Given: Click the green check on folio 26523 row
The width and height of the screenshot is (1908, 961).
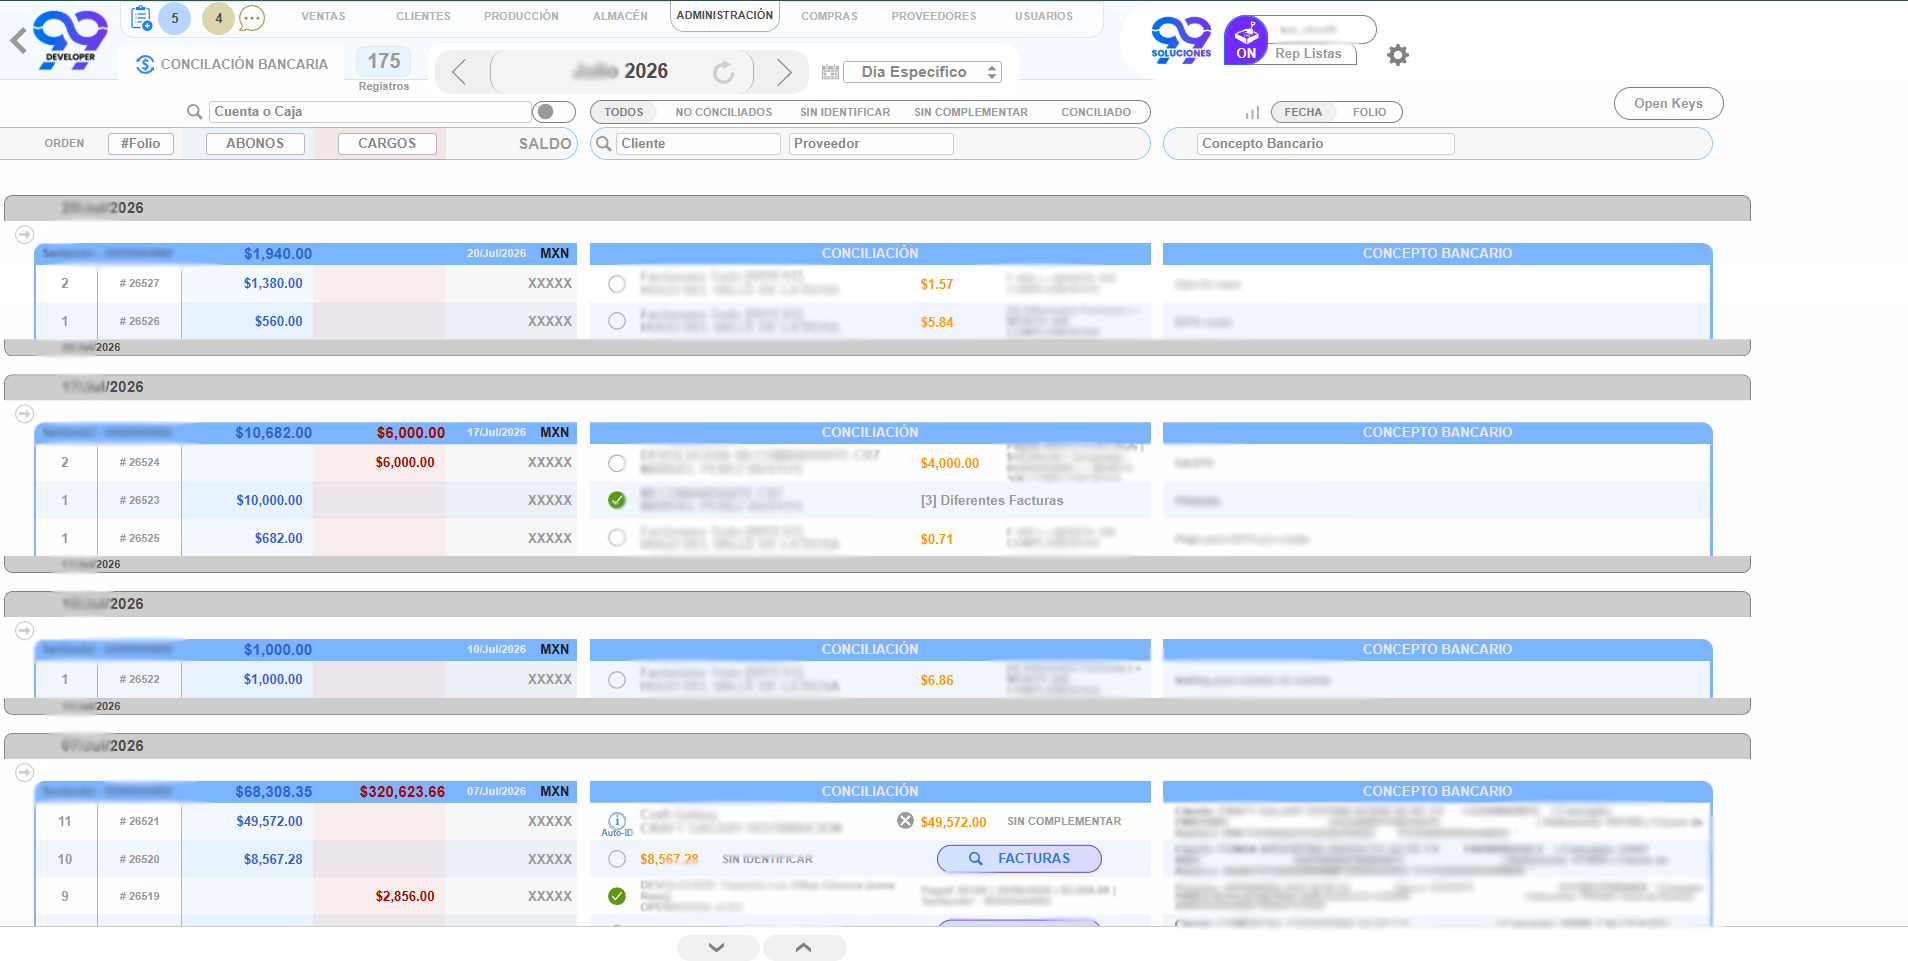Looking at the screenshot, I should (x=617, y=500).
